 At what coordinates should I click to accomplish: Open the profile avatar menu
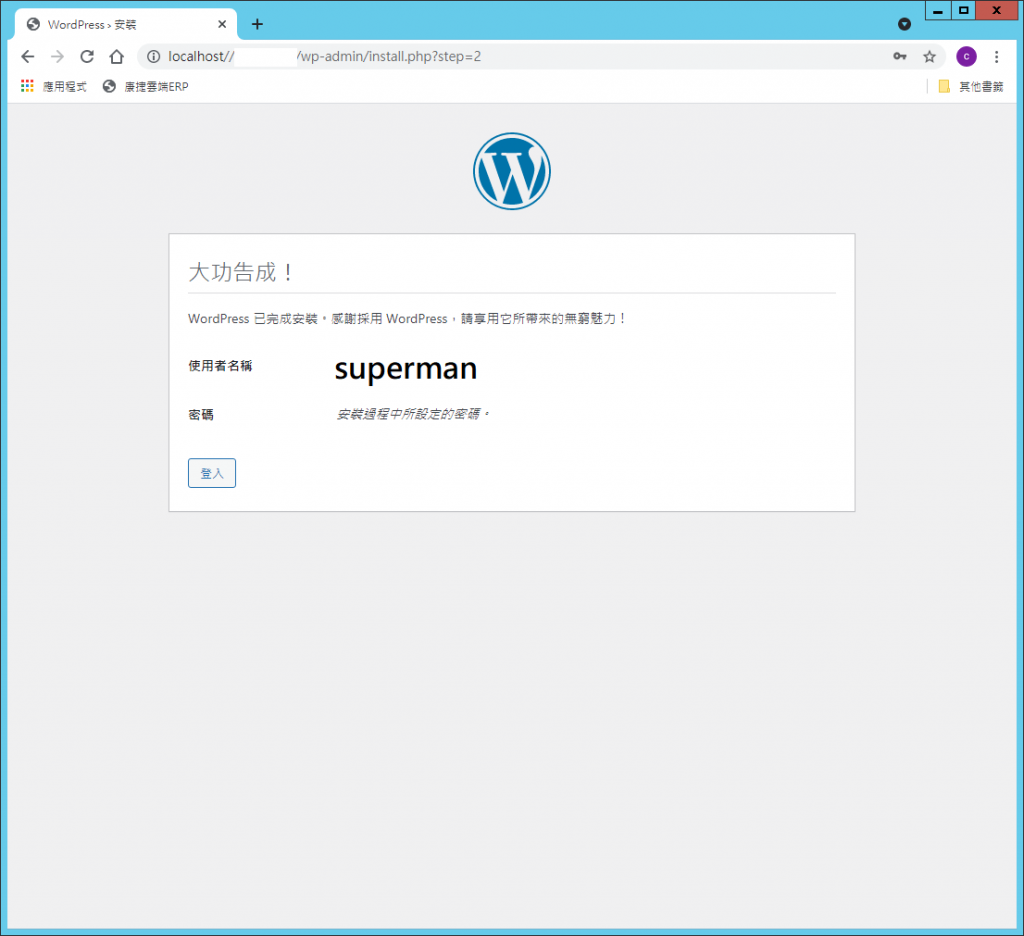pos(966,56)
